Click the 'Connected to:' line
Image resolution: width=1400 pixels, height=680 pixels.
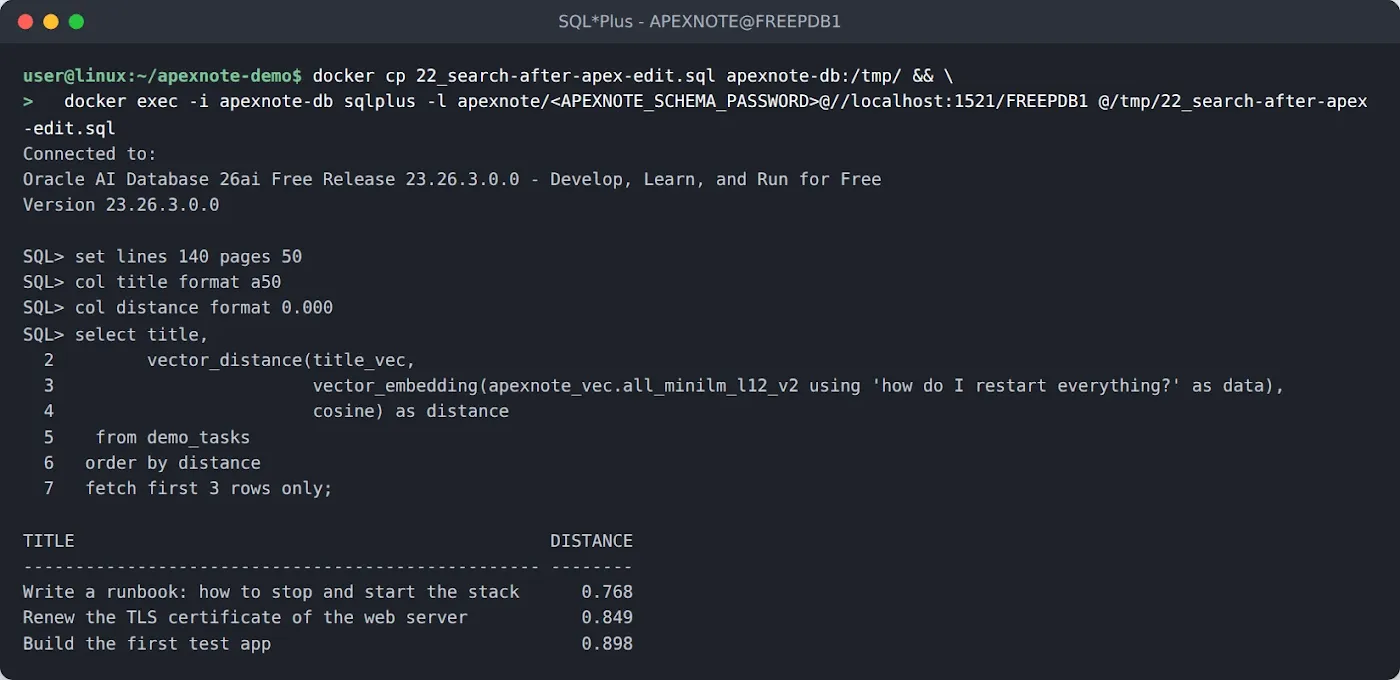[90, 154]
